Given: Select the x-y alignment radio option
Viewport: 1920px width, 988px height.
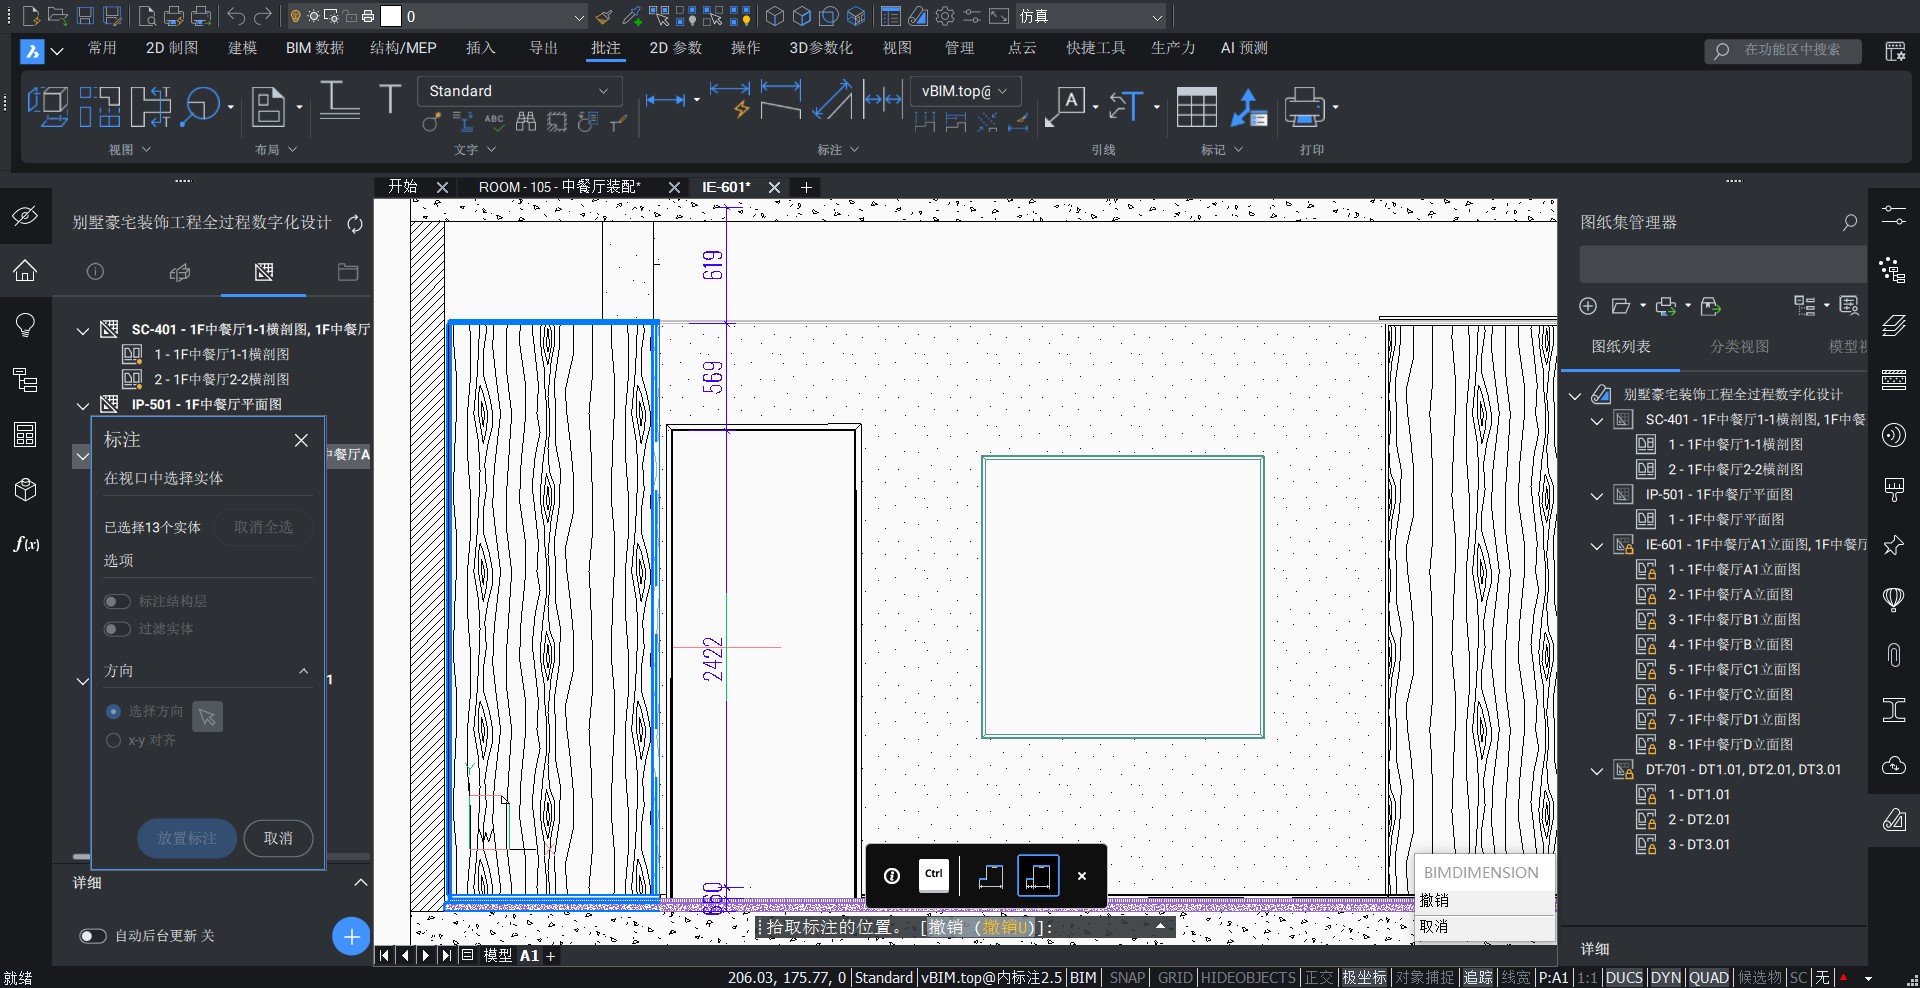Looking at the screenshot, I should coord(113,740).
